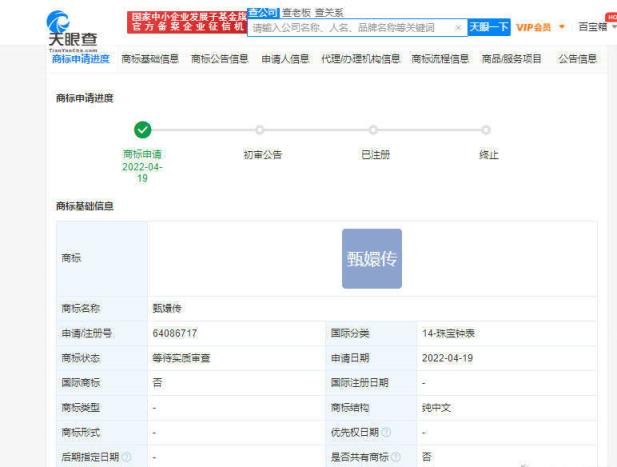Viewport: 617px width, 467px height.
Task: Click the 商标基础信息 section heading
Action: (x=85, y=206)
